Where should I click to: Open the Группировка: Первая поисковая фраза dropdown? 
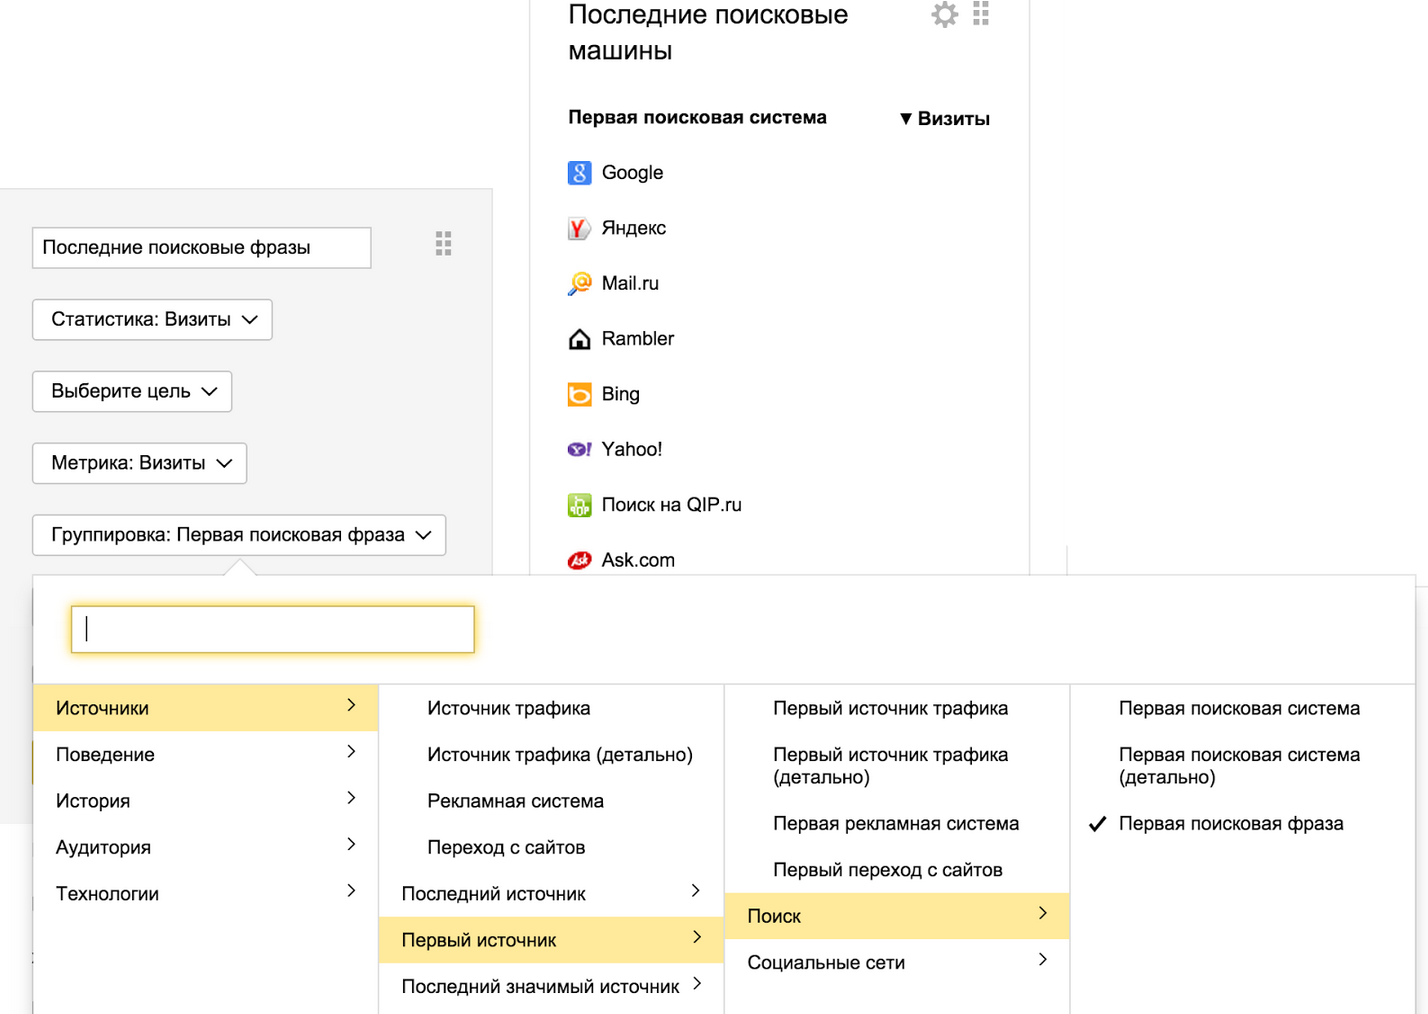[x=239, y=535]
